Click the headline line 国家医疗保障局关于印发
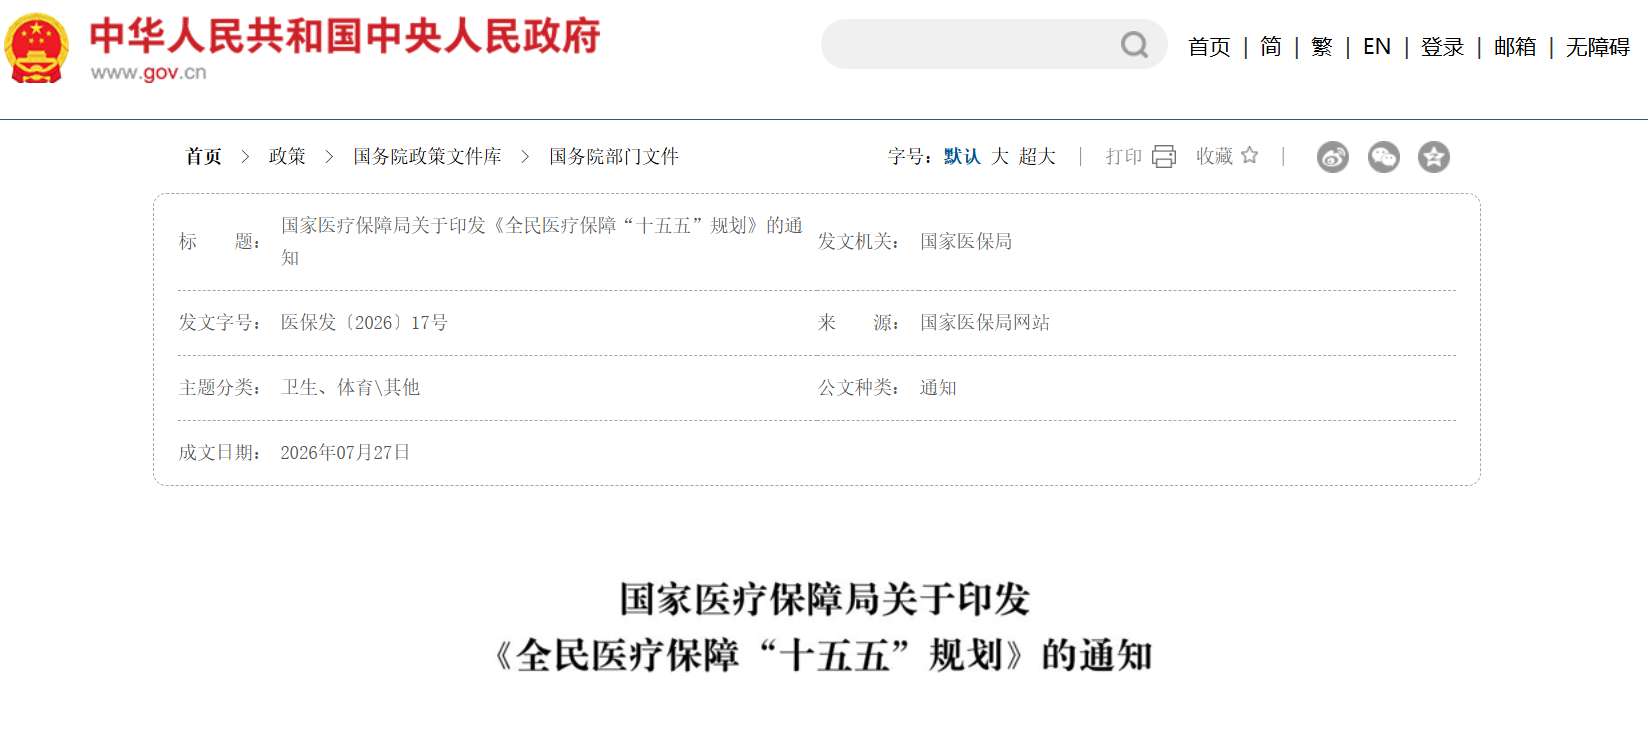This screenshot has width=1648, height=732. [824, 599]
